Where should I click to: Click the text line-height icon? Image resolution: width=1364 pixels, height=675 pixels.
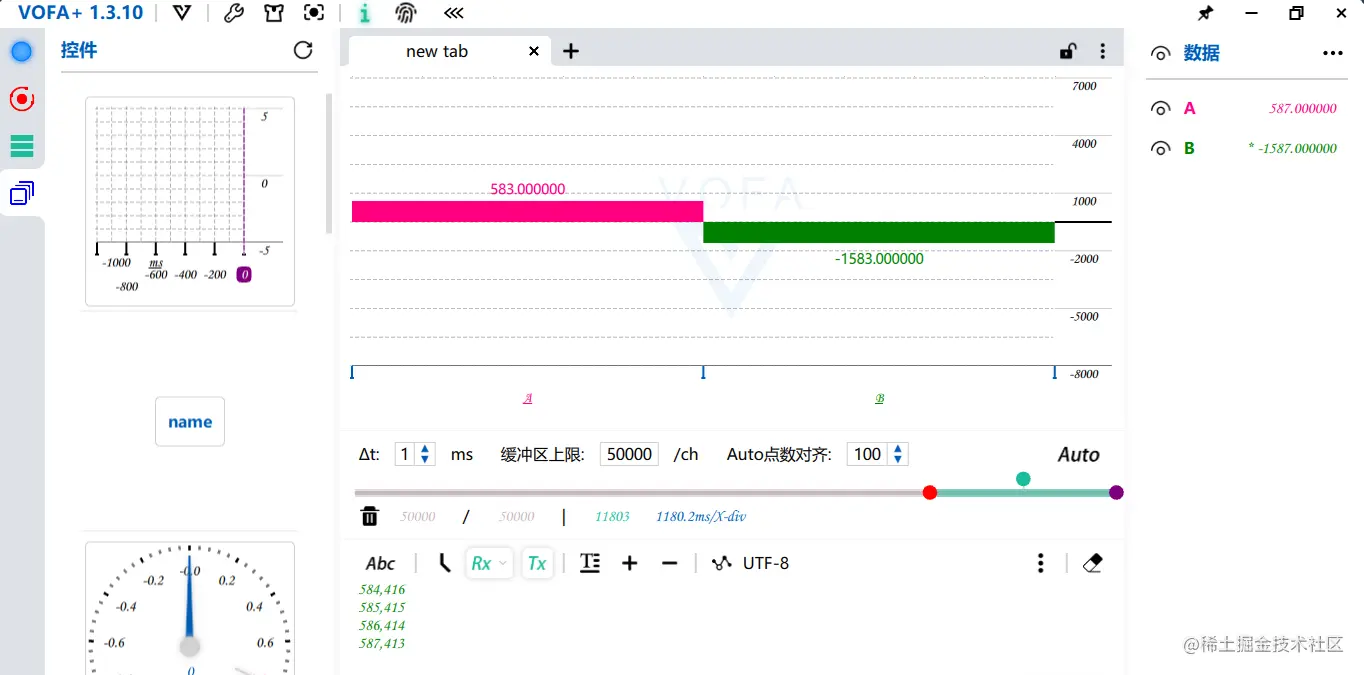(590, 563)
